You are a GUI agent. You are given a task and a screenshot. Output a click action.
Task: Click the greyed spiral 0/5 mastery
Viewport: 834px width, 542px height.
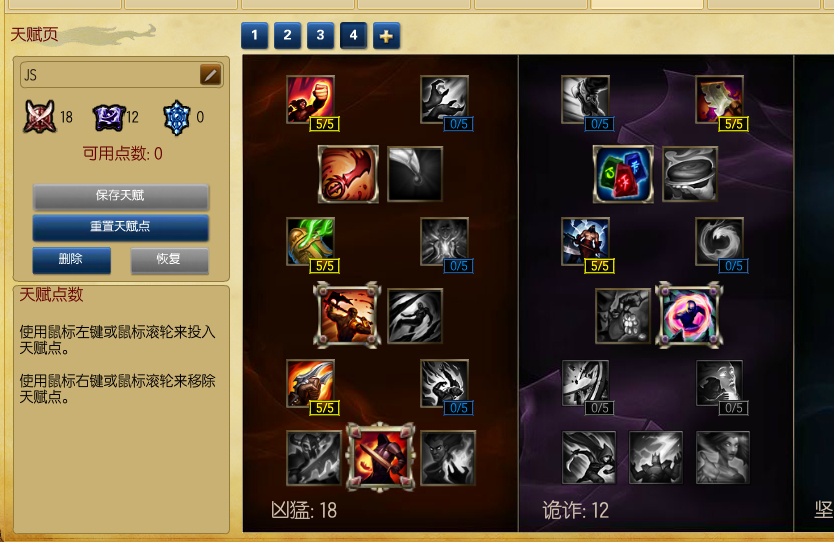pos(719,241)
